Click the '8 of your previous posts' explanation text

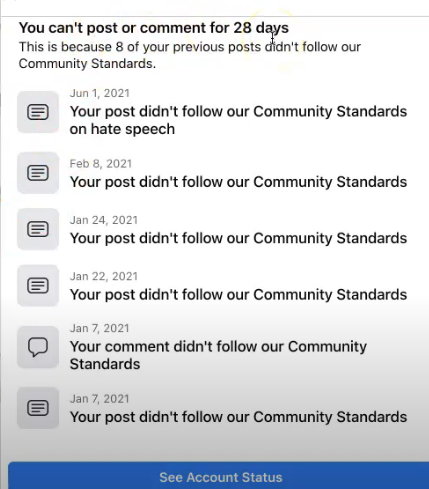(x=190, y=55)
